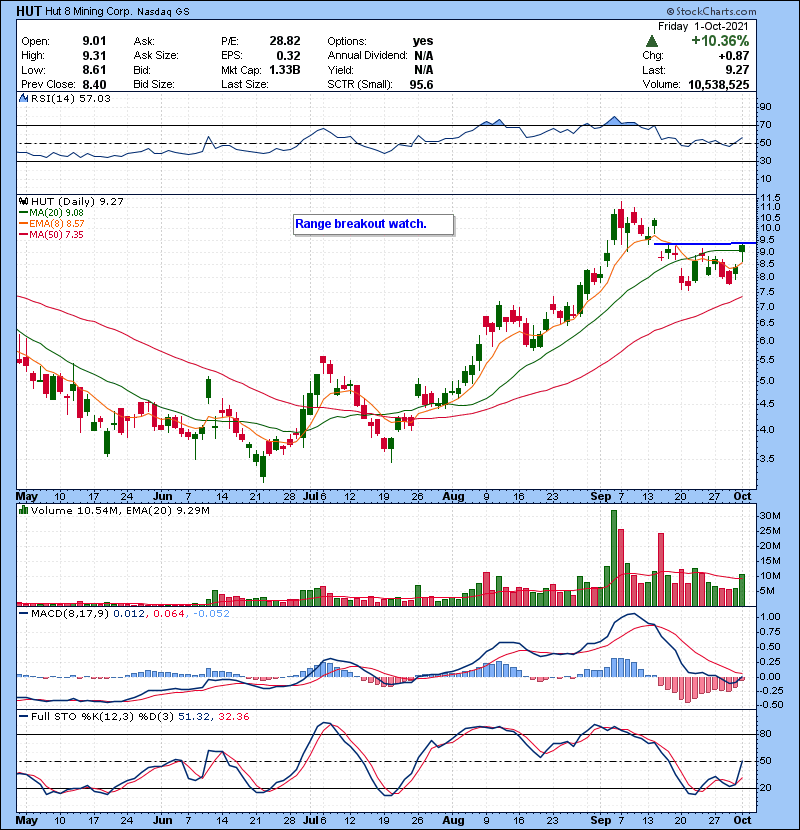
Task: Click the MACD histogram value '-0.052'
Action: 211,614
